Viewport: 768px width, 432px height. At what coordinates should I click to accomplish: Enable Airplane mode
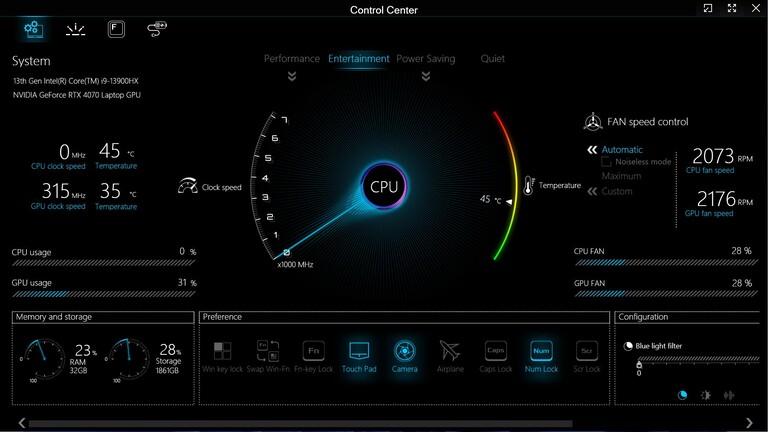pos(450,357)
